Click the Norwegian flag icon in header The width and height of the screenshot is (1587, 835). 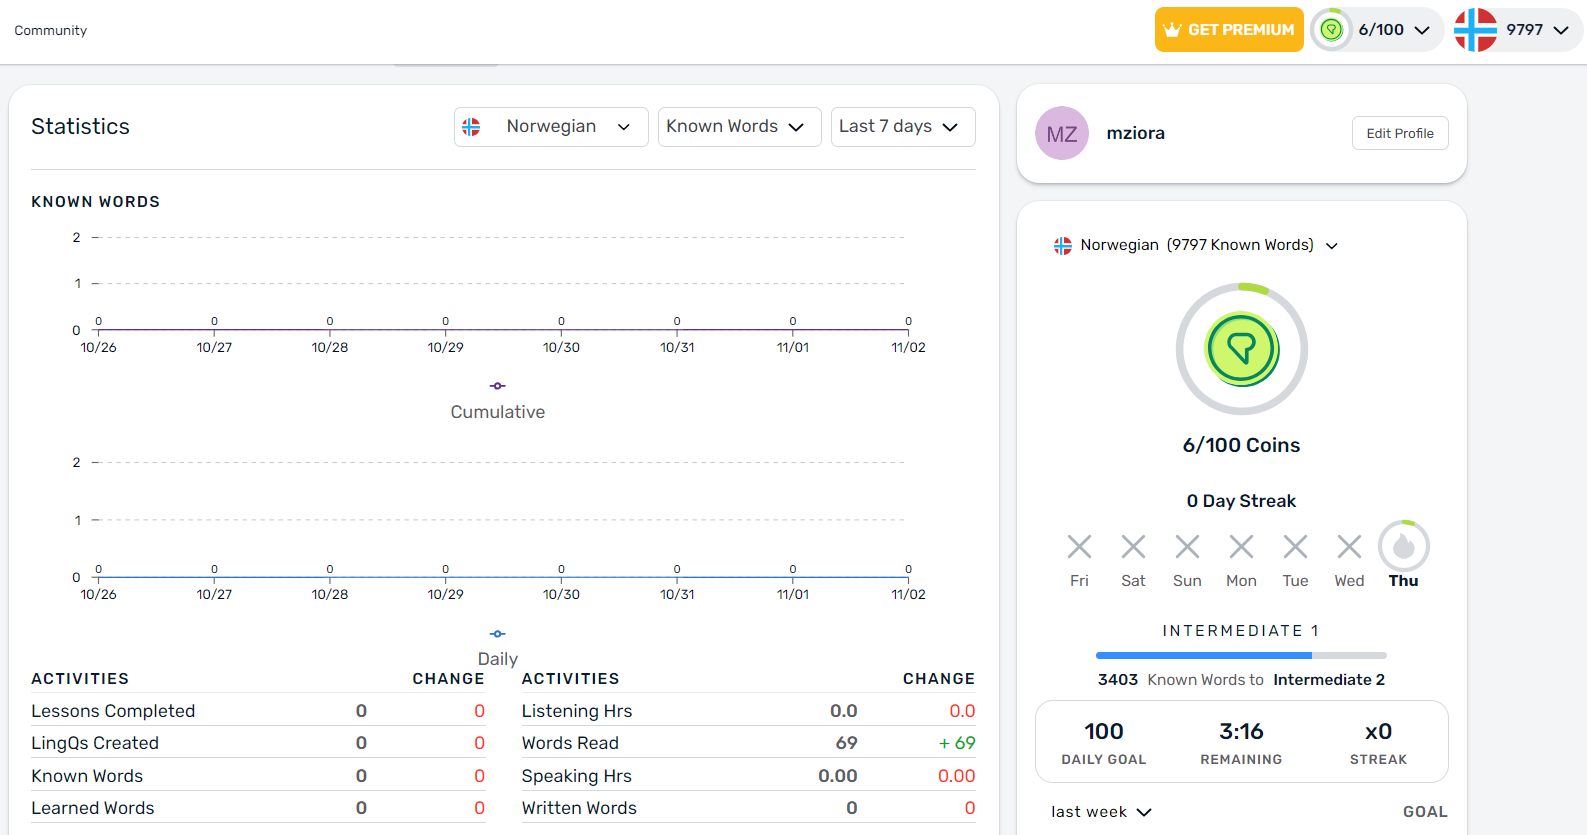click(x=1475, y=30)
